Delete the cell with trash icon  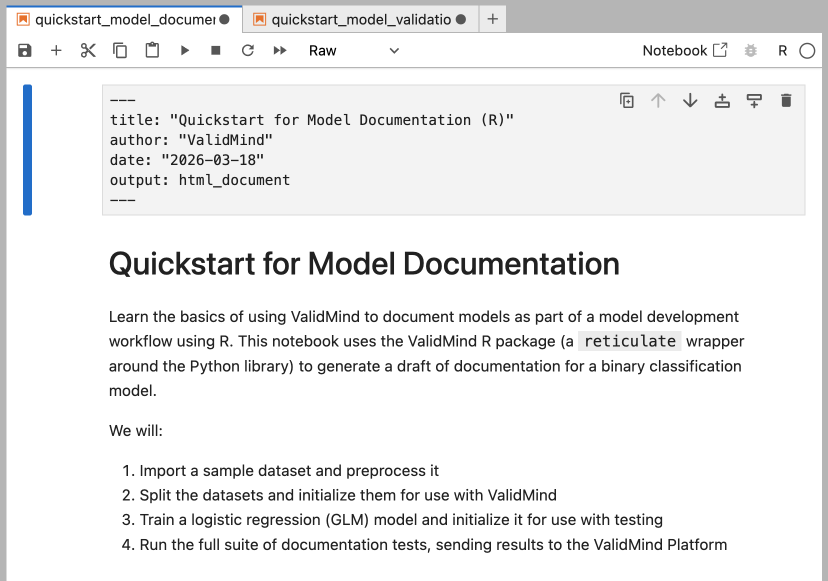786,100
